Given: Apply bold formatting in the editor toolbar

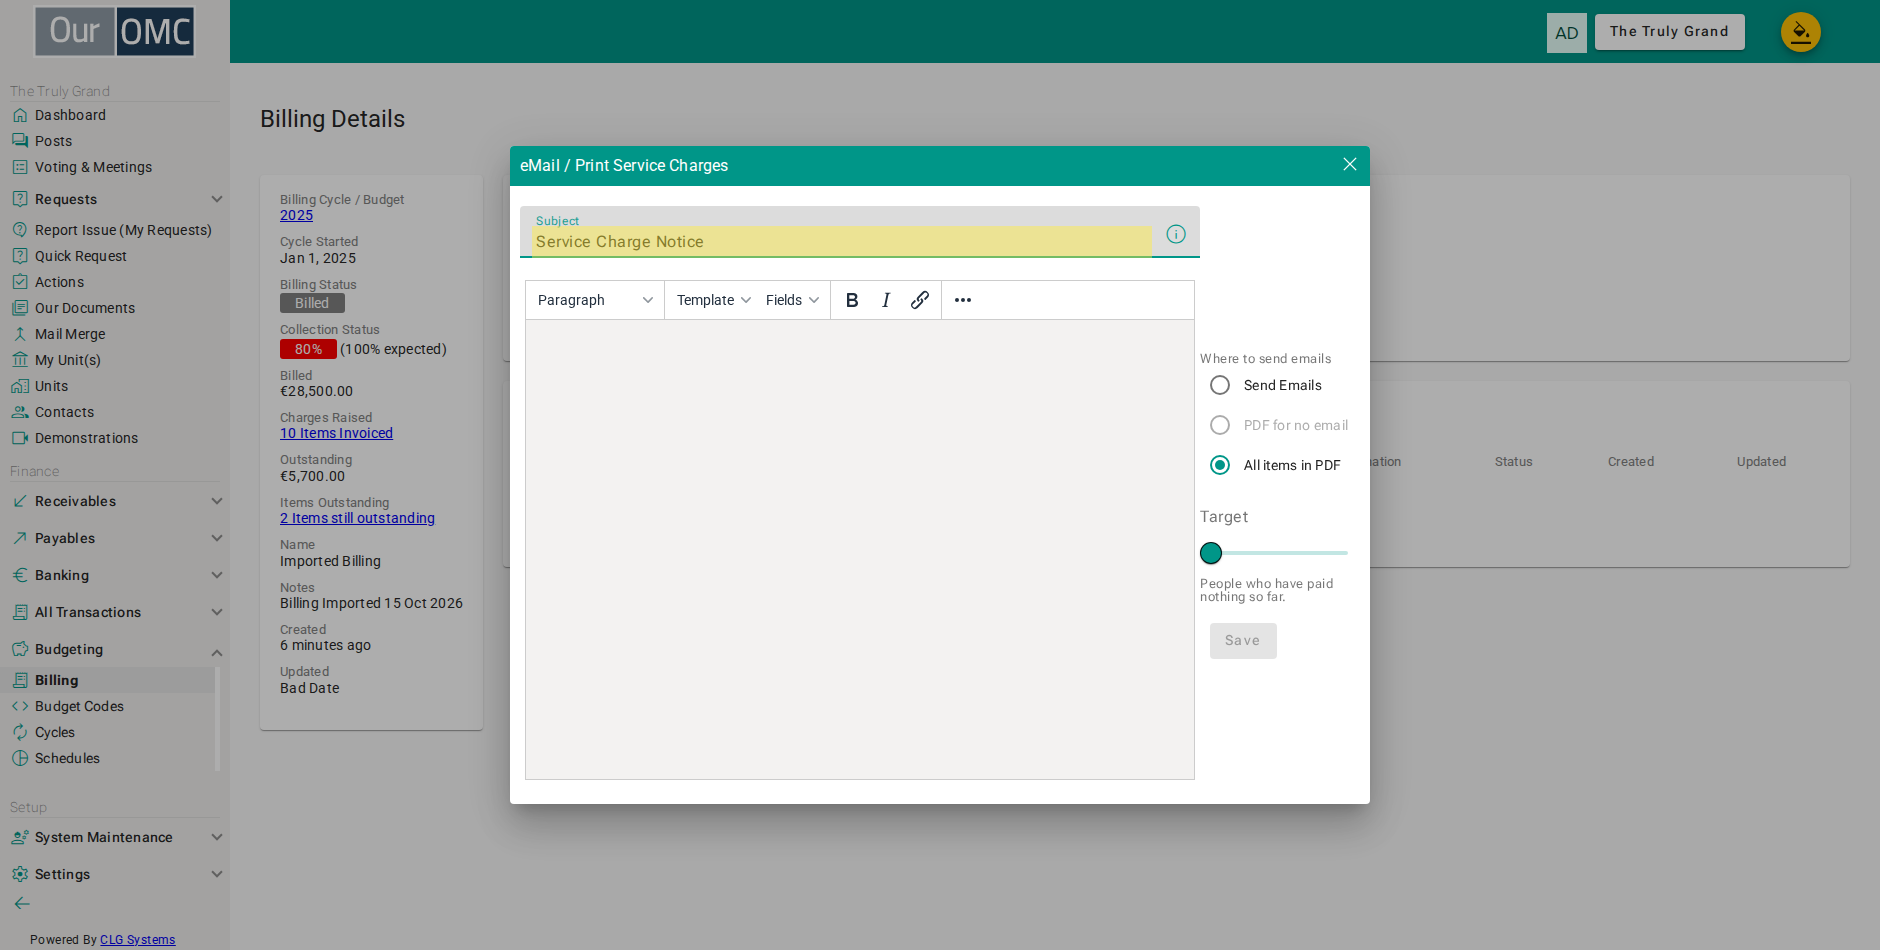Looking at the screenshot, I should [852, 300].
